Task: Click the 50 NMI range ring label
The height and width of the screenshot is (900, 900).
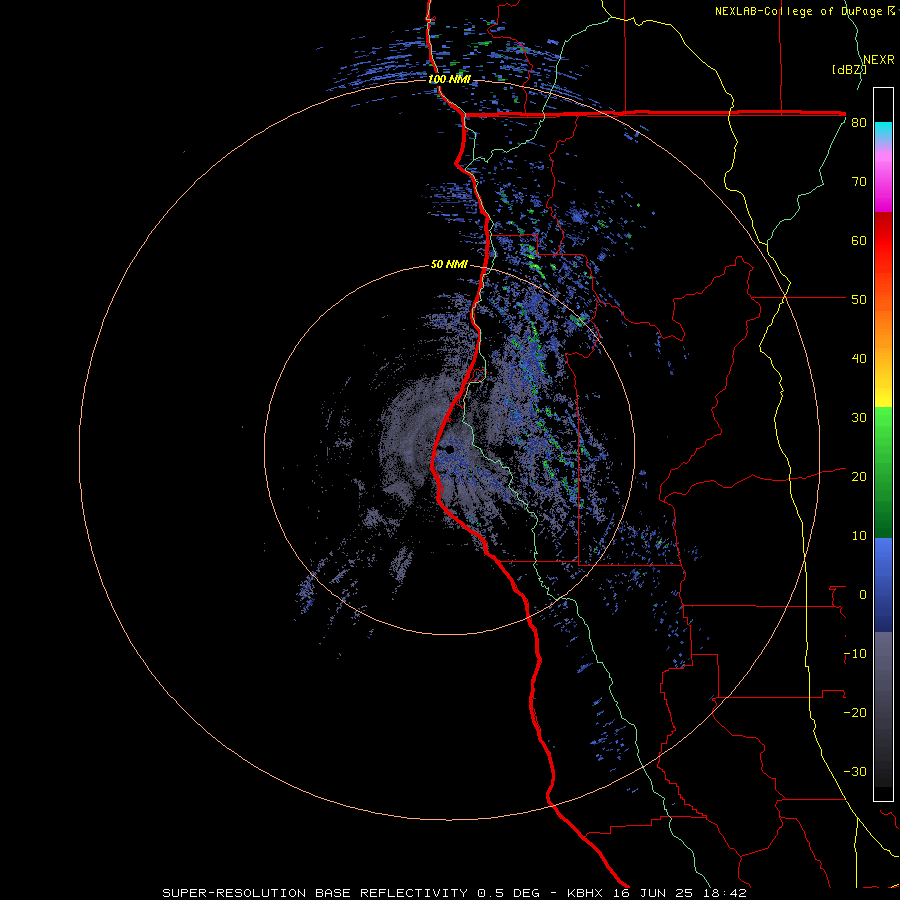Action: [x=449, y=265]
